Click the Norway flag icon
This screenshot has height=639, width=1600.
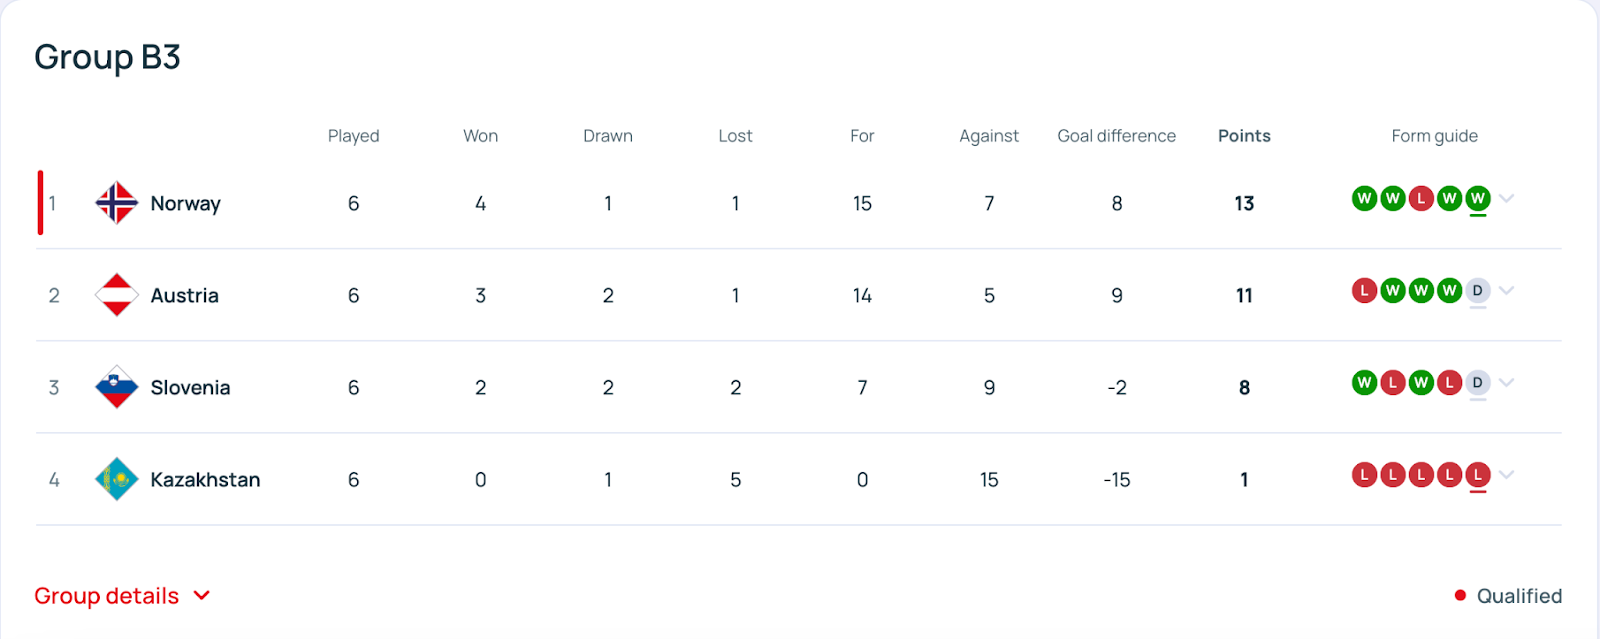point(116,203)
